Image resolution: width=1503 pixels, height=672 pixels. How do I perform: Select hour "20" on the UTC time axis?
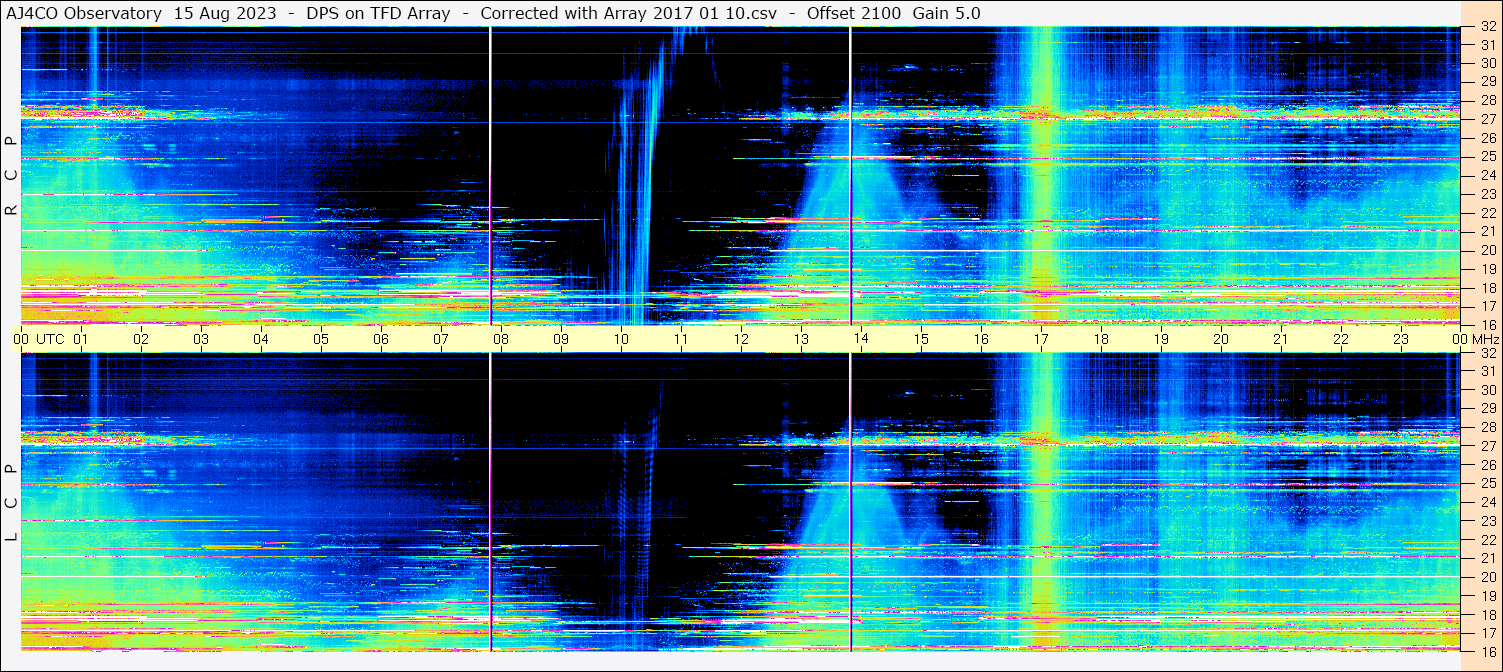tap(1221, 339)
